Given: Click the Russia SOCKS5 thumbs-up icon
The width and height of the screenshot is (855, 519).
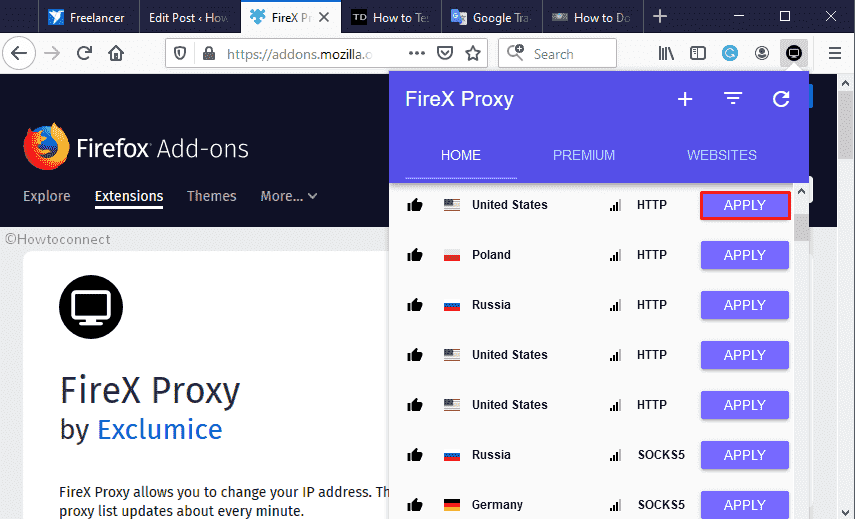Looking at the screenshot, I should click(x=415, y=455).
